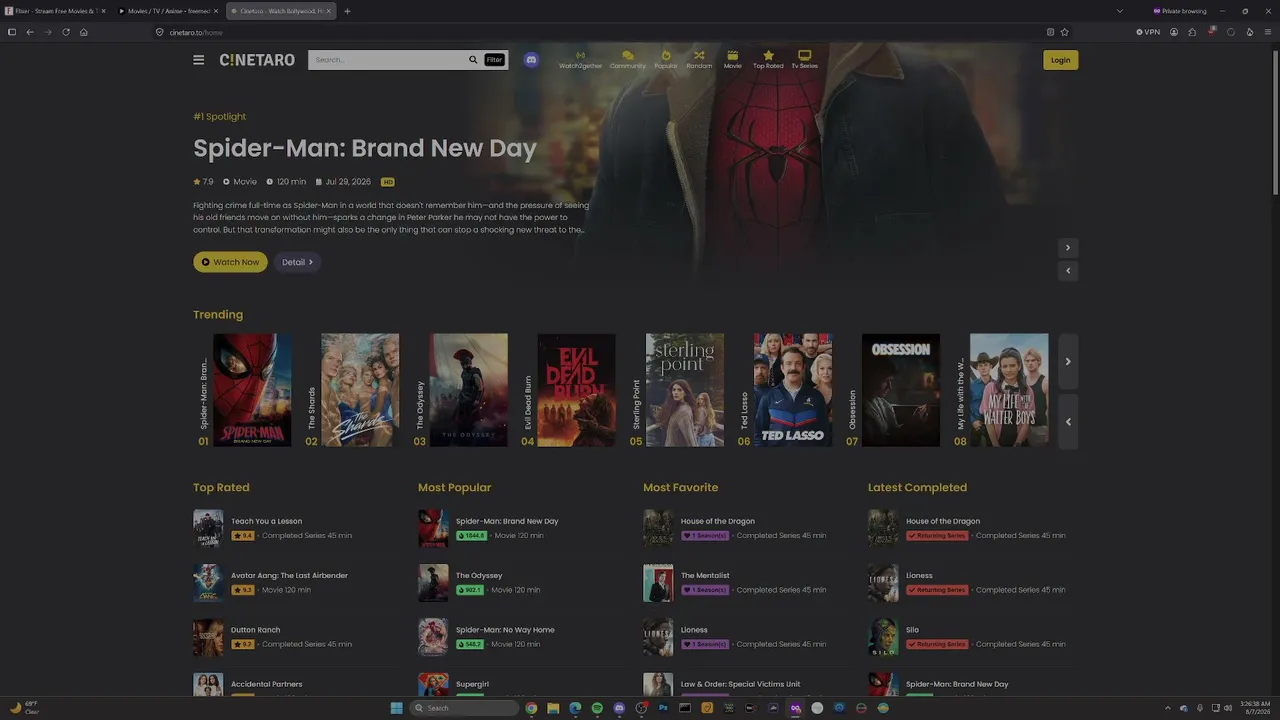Open Dutton Ranch in Top Rated
This screenshot has width=1280, height=720.
pyautogui.click(x=255, y=630)
